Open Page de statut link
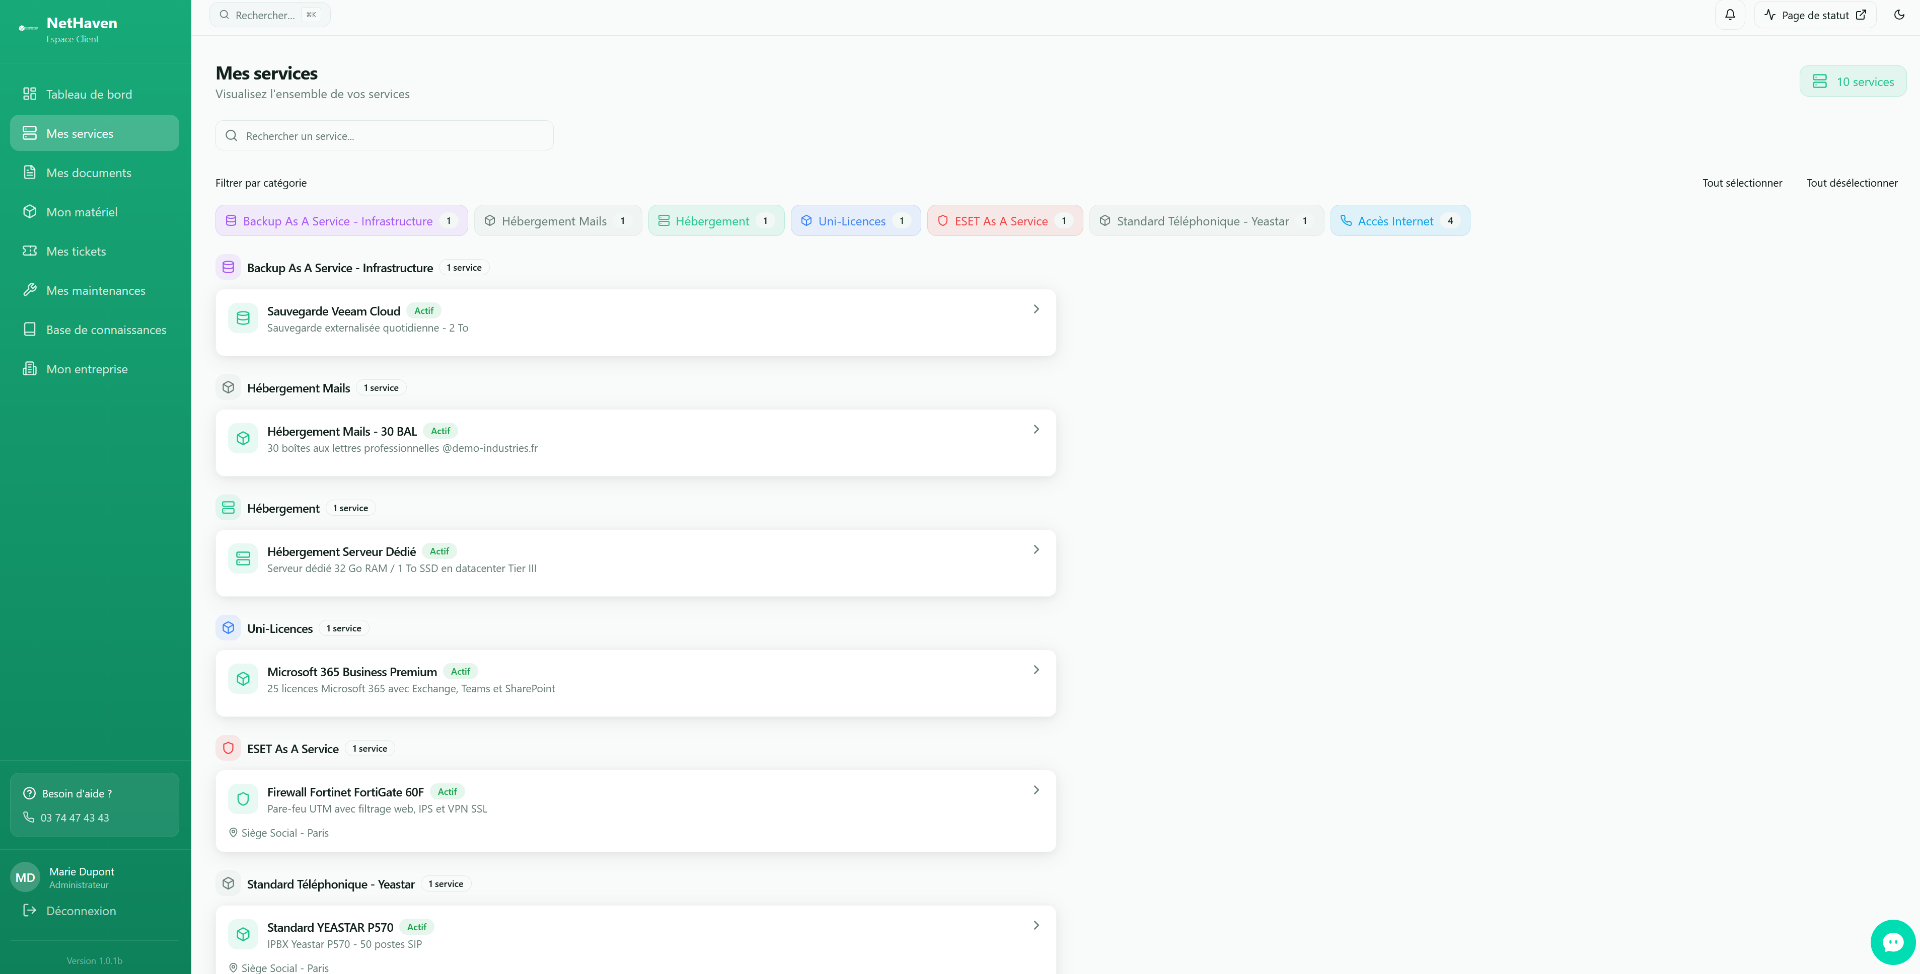This screenshot has height=974, width=1920. tap(1814, 15)
